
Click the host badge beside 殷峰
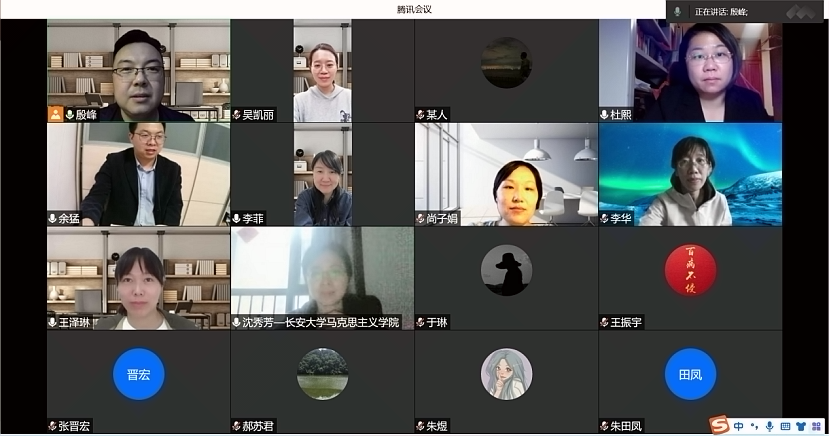pyautogui.click(x=55, y=115)
